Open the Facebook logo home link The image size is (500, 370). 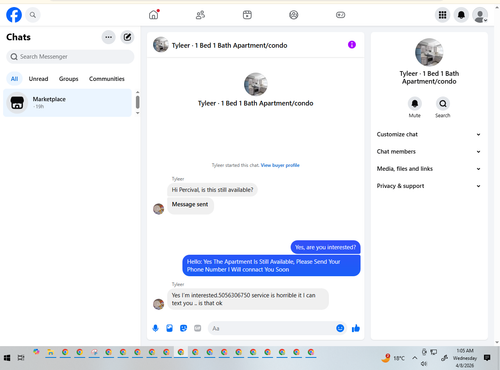(14, 15)
